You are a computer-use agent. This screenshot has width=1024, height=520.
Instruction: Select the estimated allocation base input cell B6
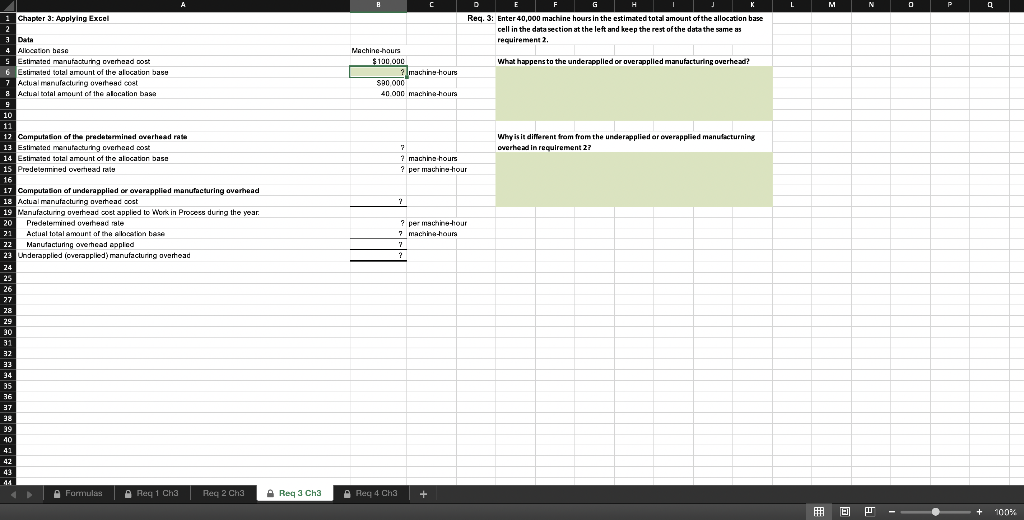(x=378, y=72)
